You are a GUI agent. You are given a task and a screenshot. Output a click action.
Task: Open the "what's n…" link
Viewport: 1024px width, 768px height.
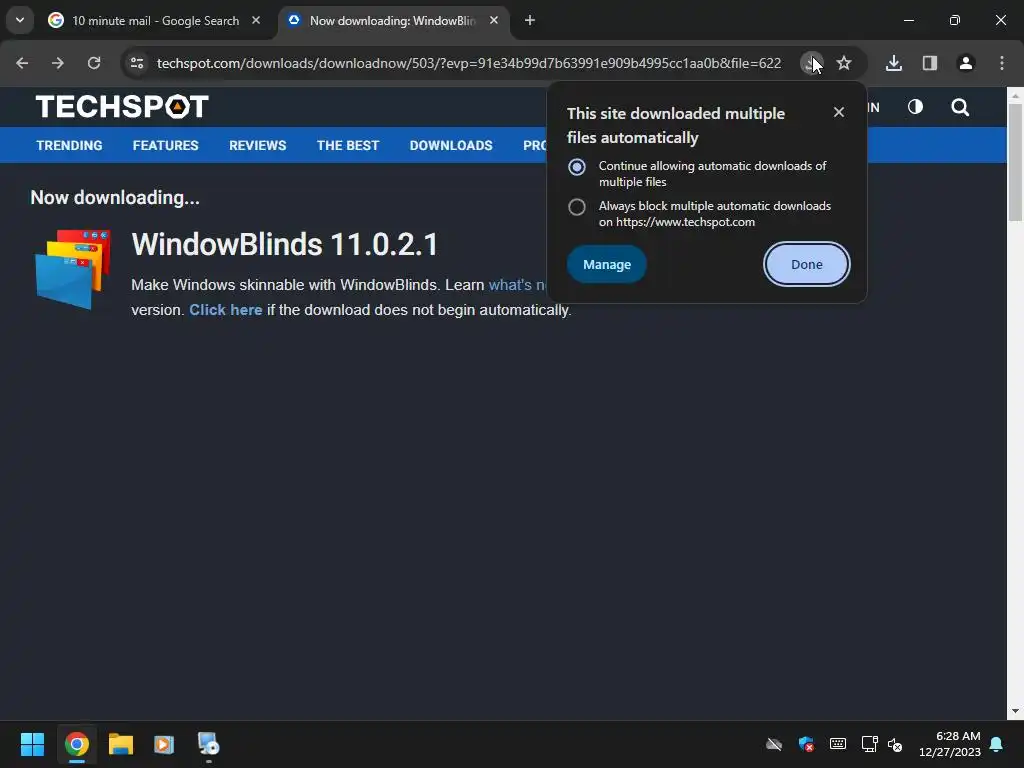click(x=517, y=285)
